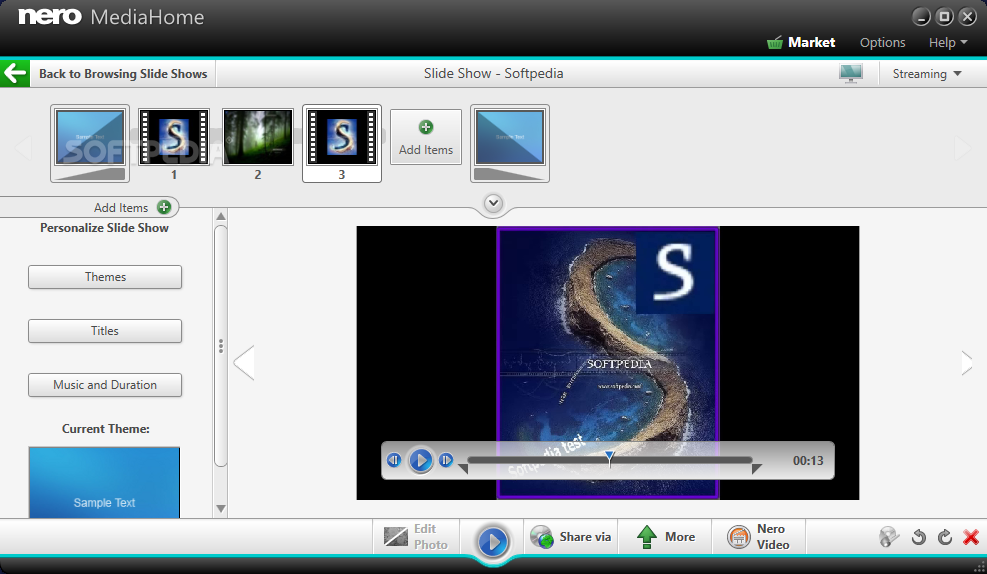Step back one frame in preview player
987x574 pixels.
[x=394, y=460]
